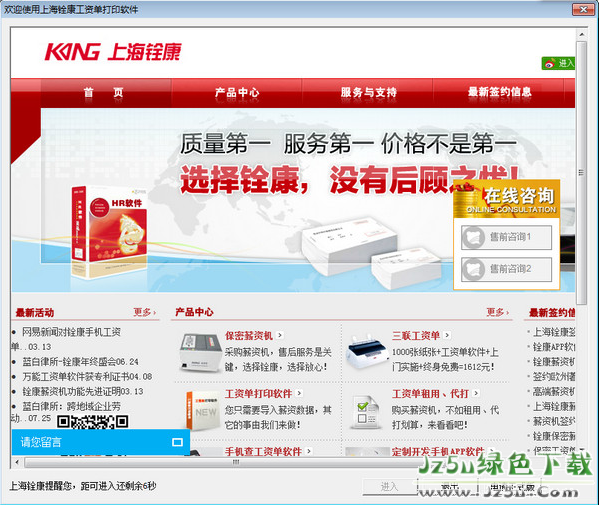This screenshot has width=599, height=505.
Task: Open the 手机查工资单软件 link
Action: pos(263,452)
